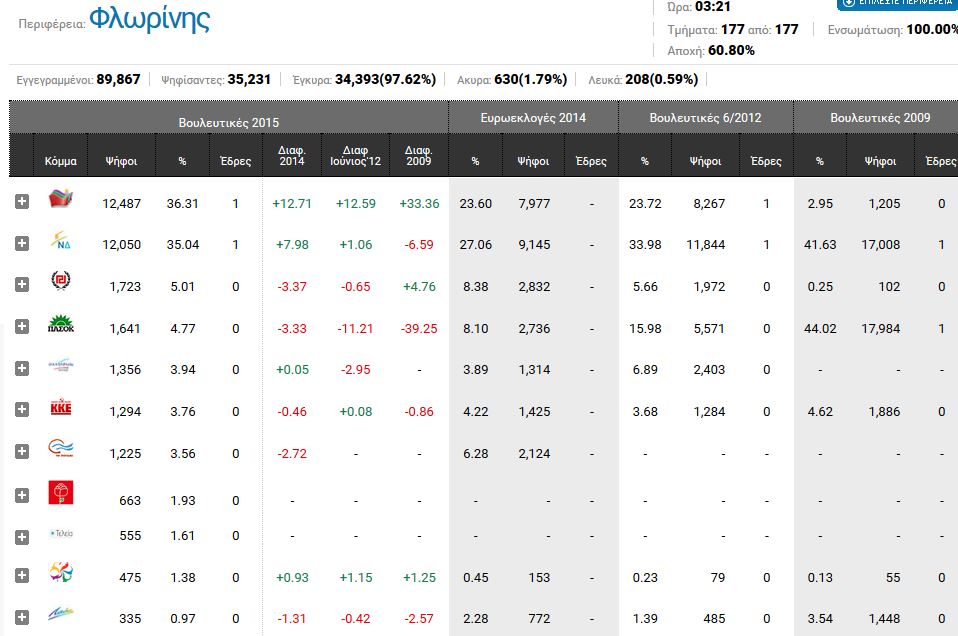
Task: Expand the SYRIZA row with 12,487 votes
Action: pos(22,202)
